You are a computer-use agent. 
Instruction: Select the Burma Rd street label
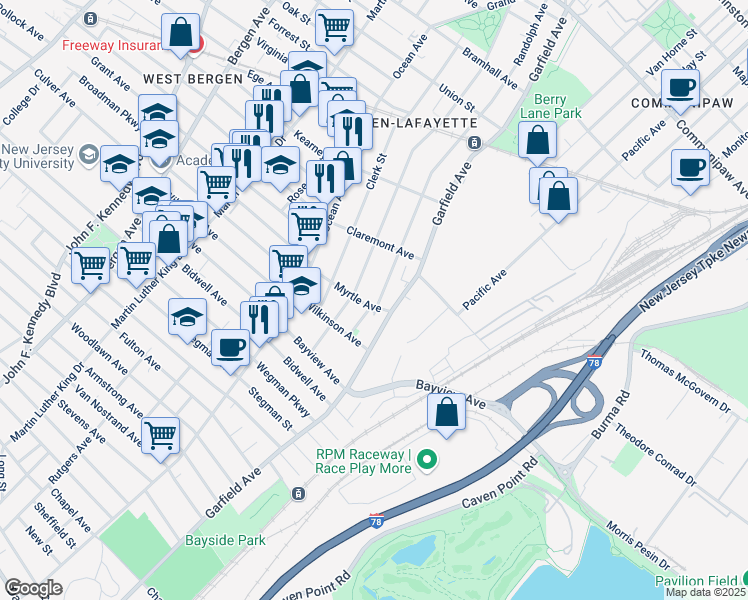tap(611, 415)
